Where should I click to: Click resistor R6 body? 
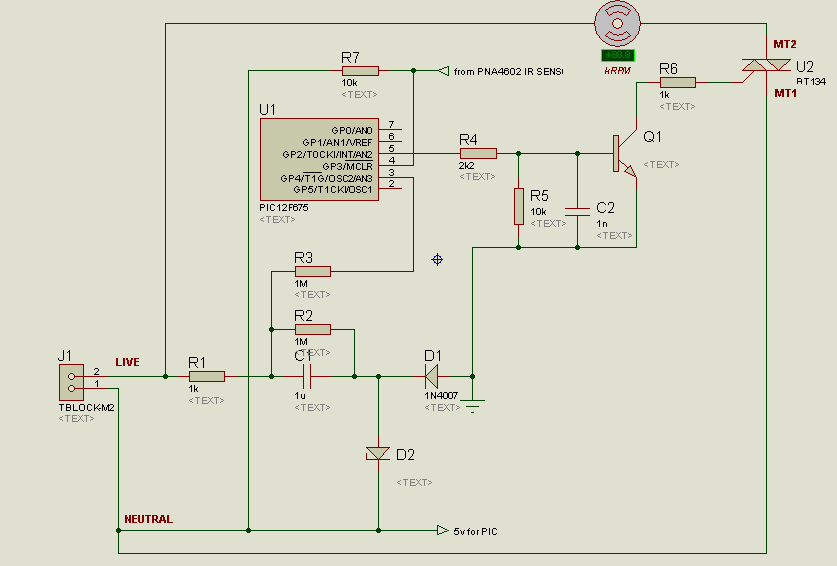pyautogui.click(x=678, y=82)
